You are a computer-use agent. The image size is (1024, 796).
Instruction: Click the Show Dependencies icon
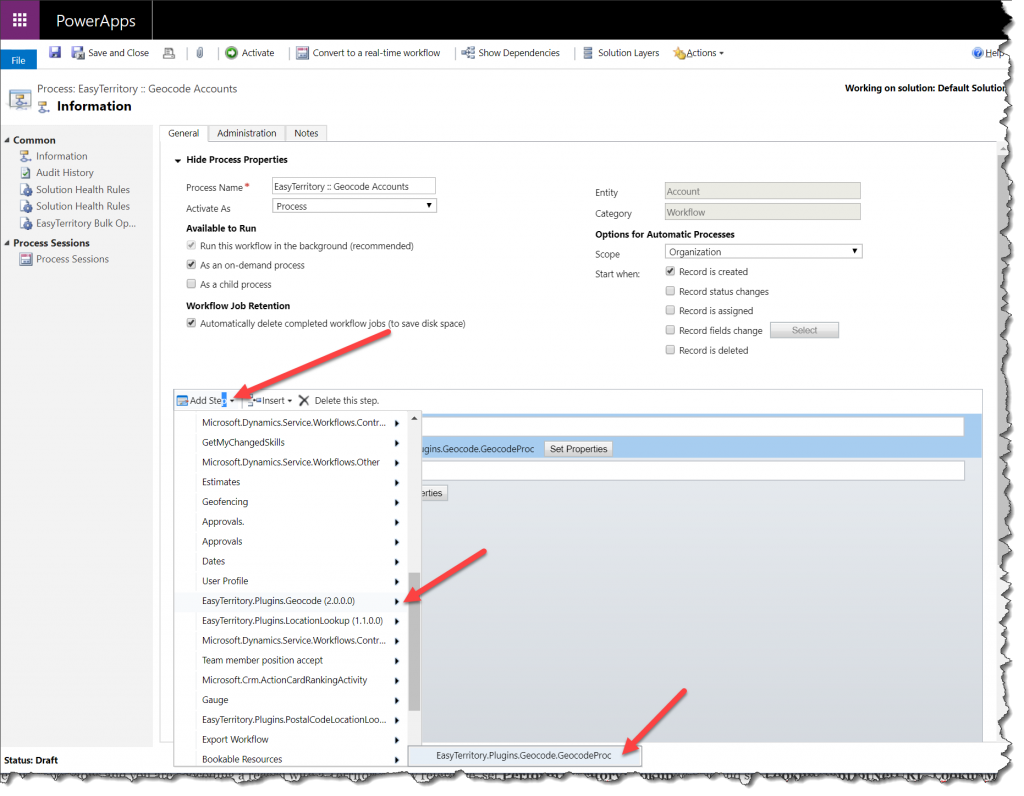(468, 53)
